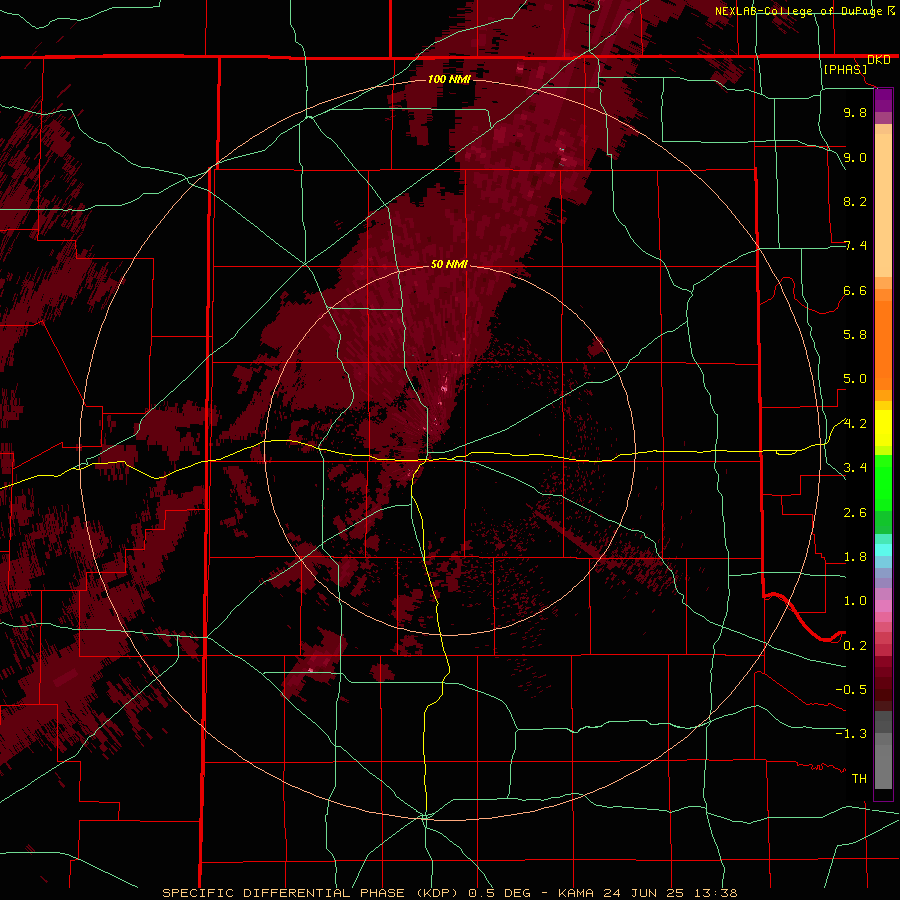The width and height of the screenshot is (900, 900).
Task: Select the -0.5 value on the scale
Action: point(851,690)
